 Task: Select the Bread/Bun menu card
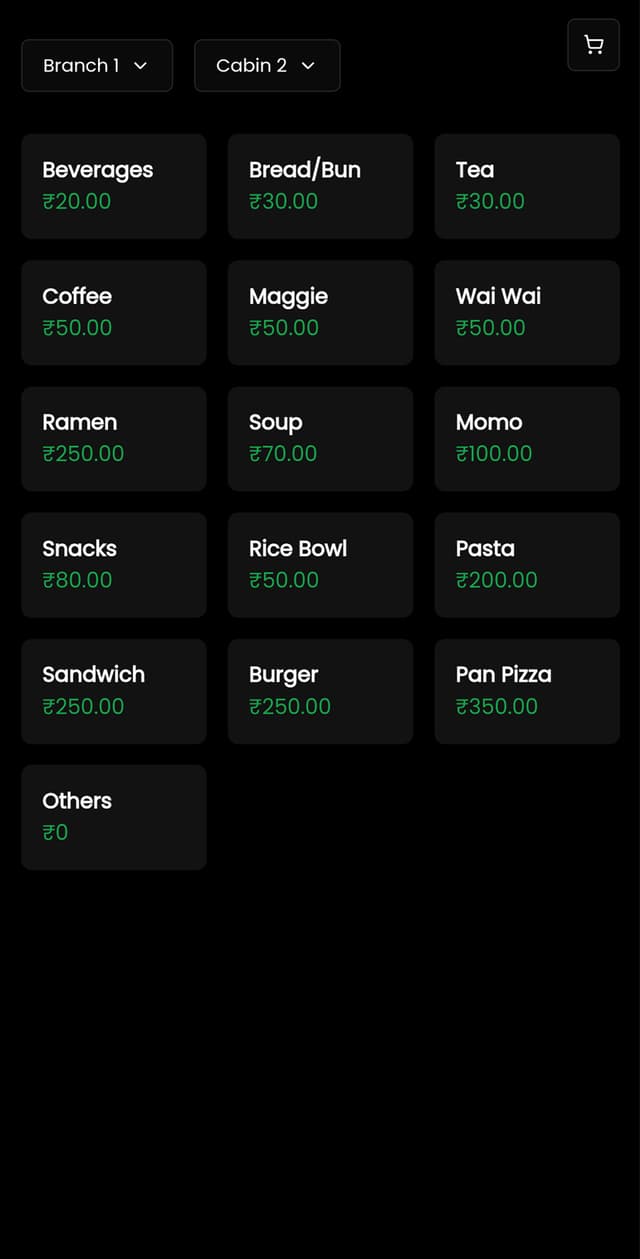pos(320,186)
